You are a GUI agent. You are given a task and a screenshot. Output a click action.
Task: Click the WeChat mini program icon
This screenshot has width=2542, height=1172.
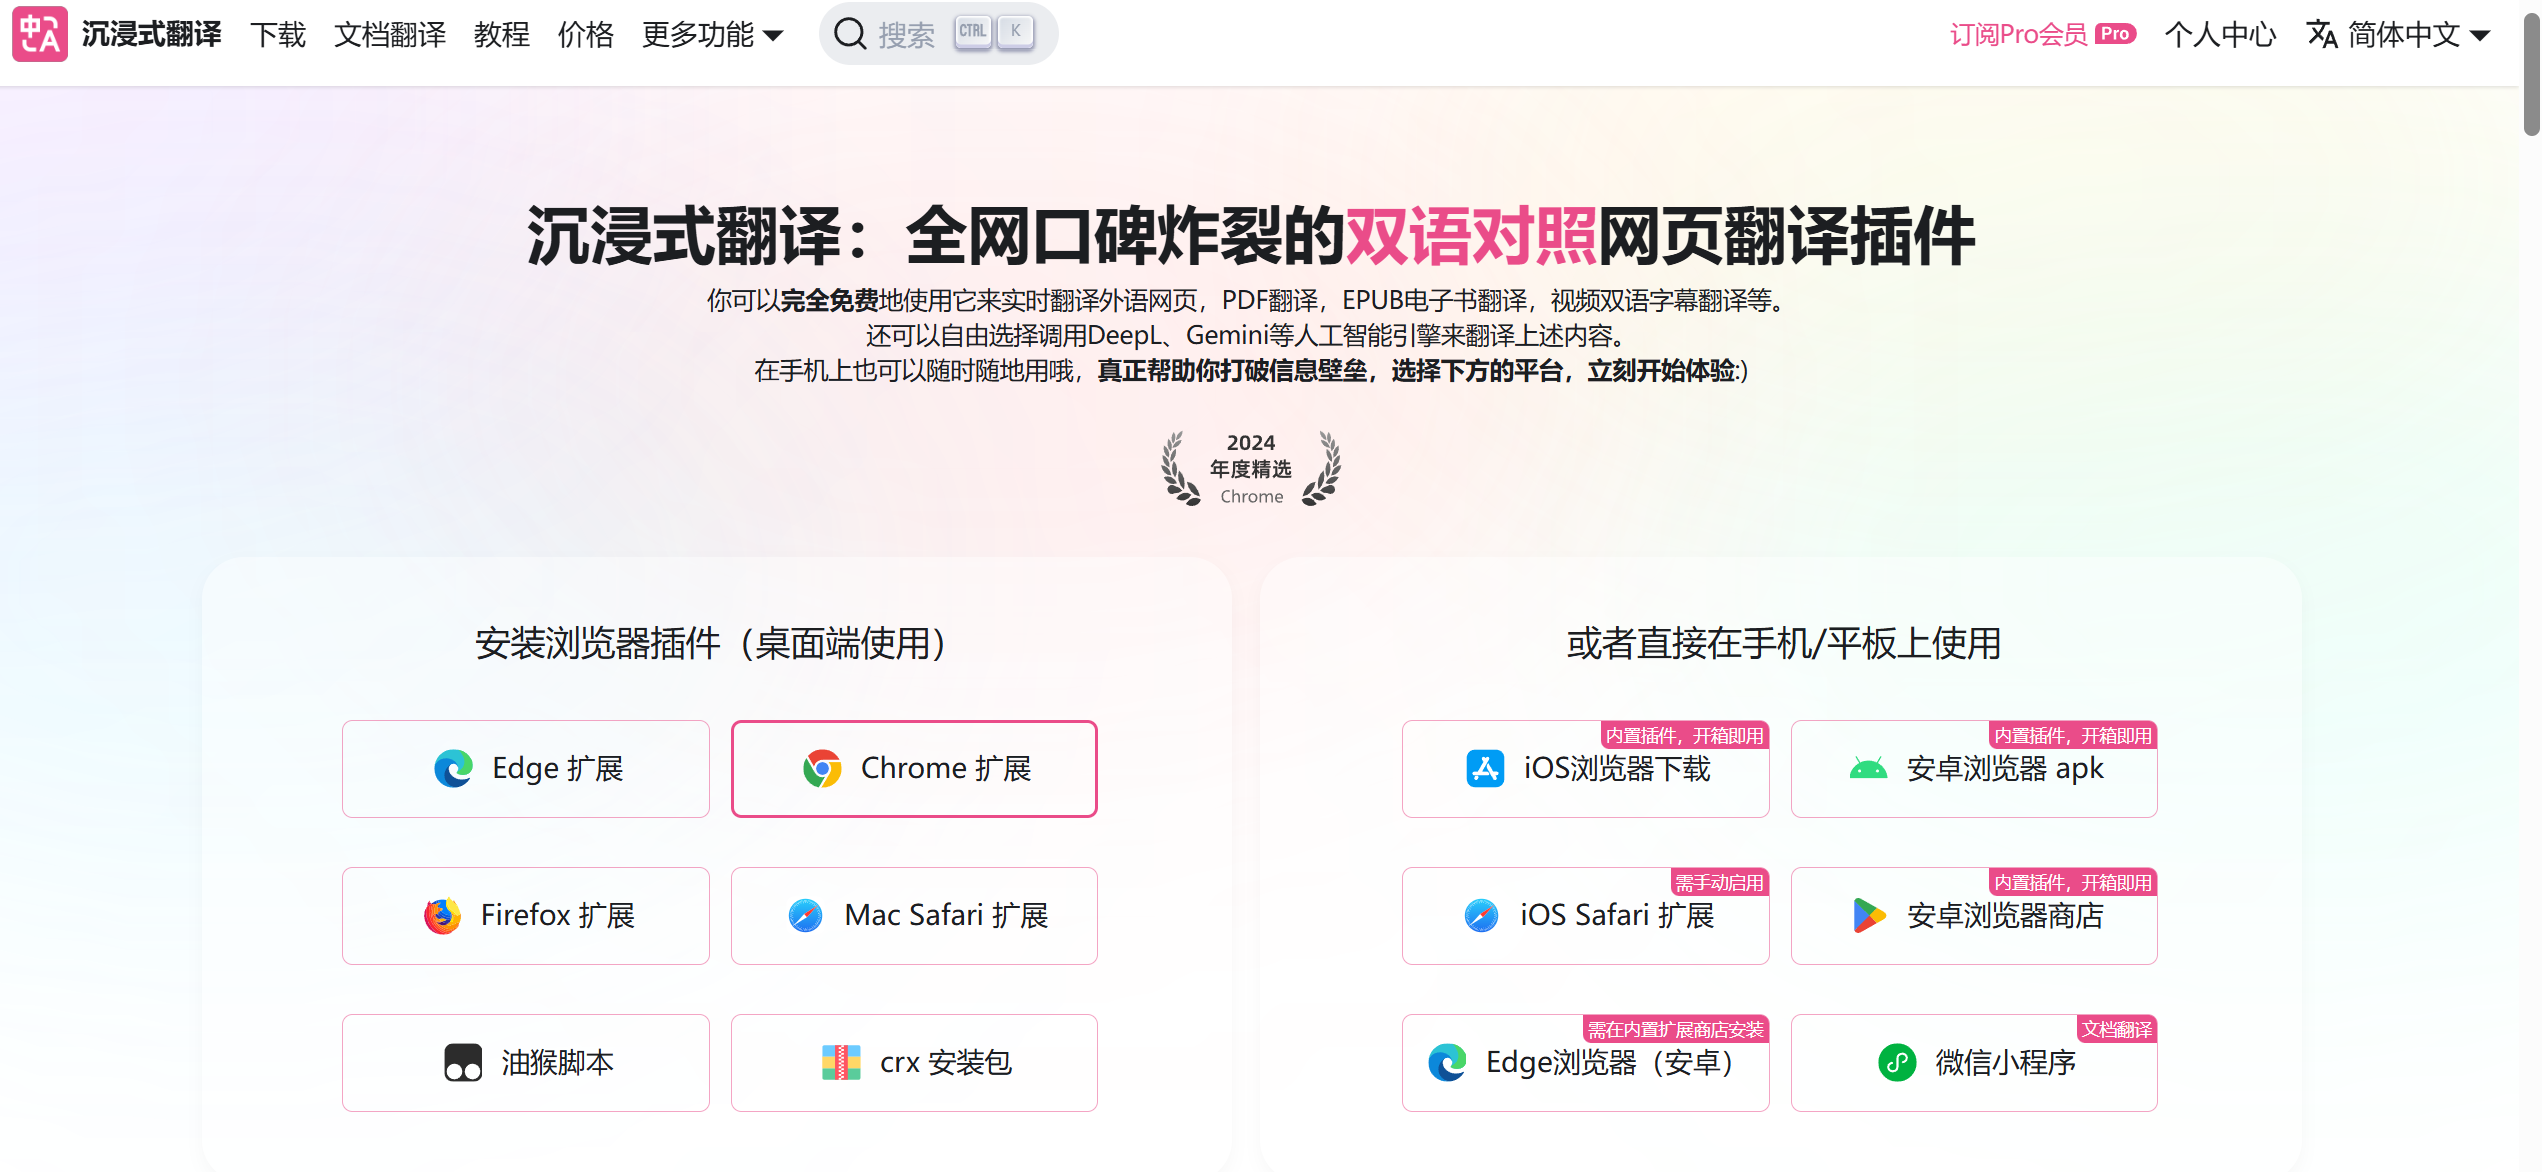click(x=1897, y=1063)
